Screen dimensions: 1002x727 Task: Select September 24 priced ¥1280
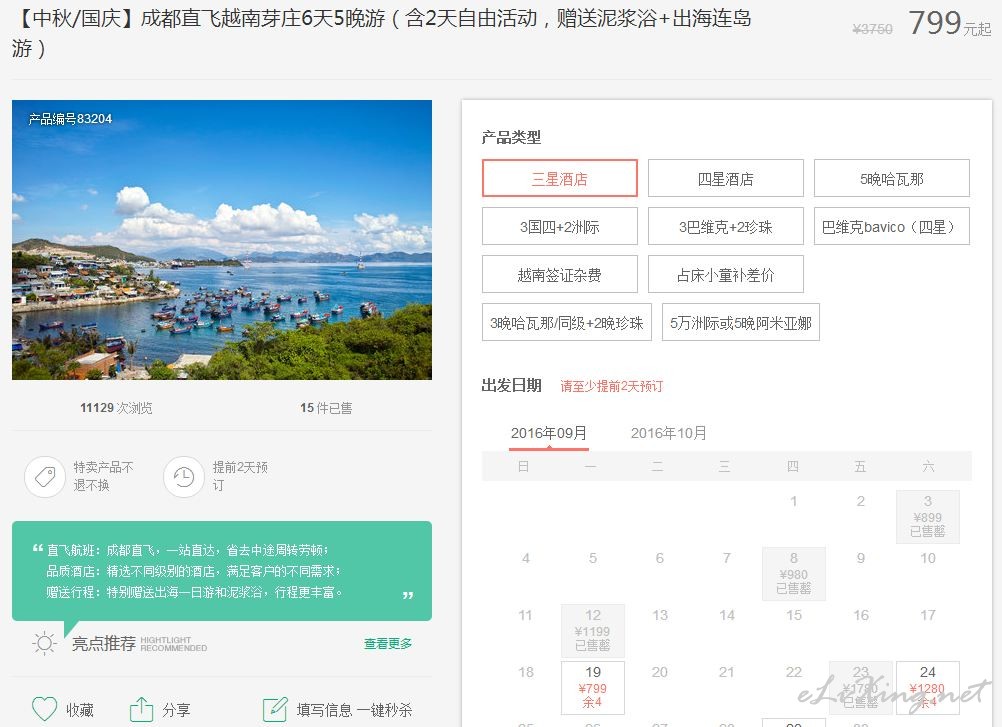pos(928,687)
